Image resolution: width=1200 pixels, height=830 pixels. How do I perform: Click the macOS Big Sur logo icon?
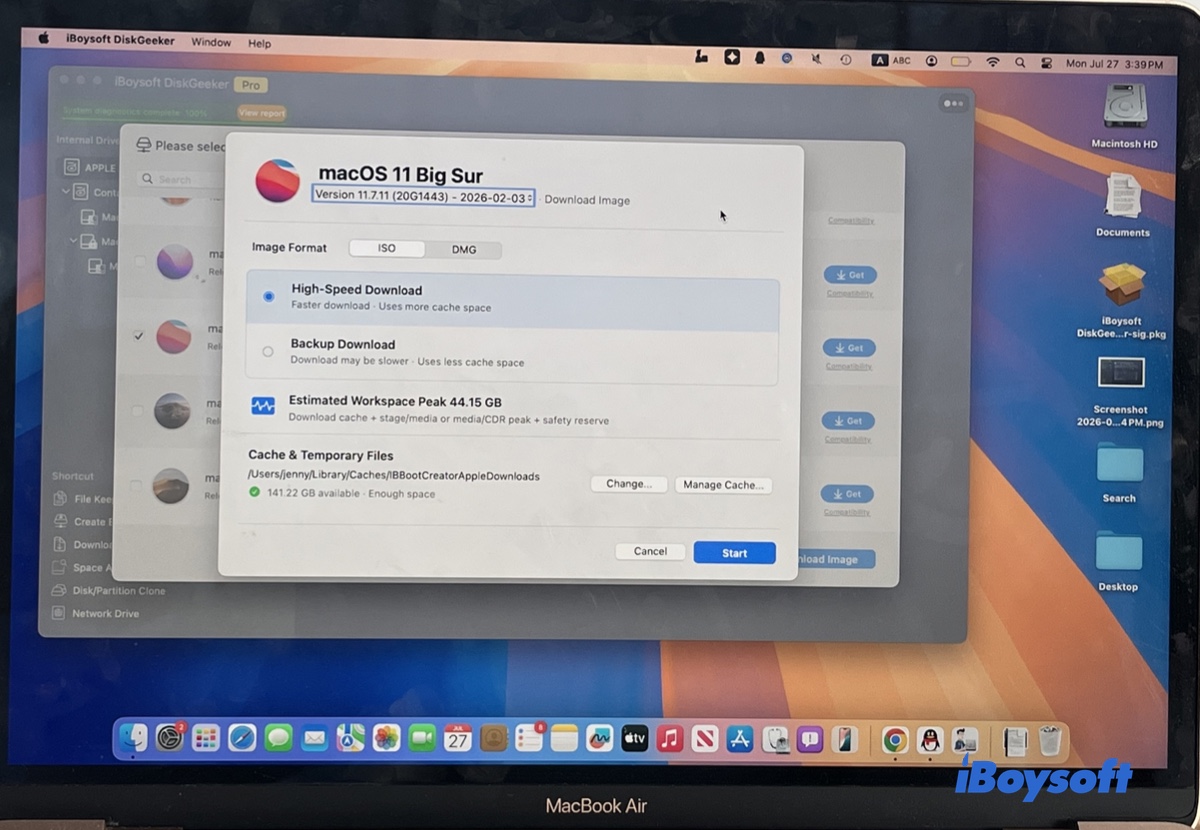pyautogui.click(x=278, y=181)
